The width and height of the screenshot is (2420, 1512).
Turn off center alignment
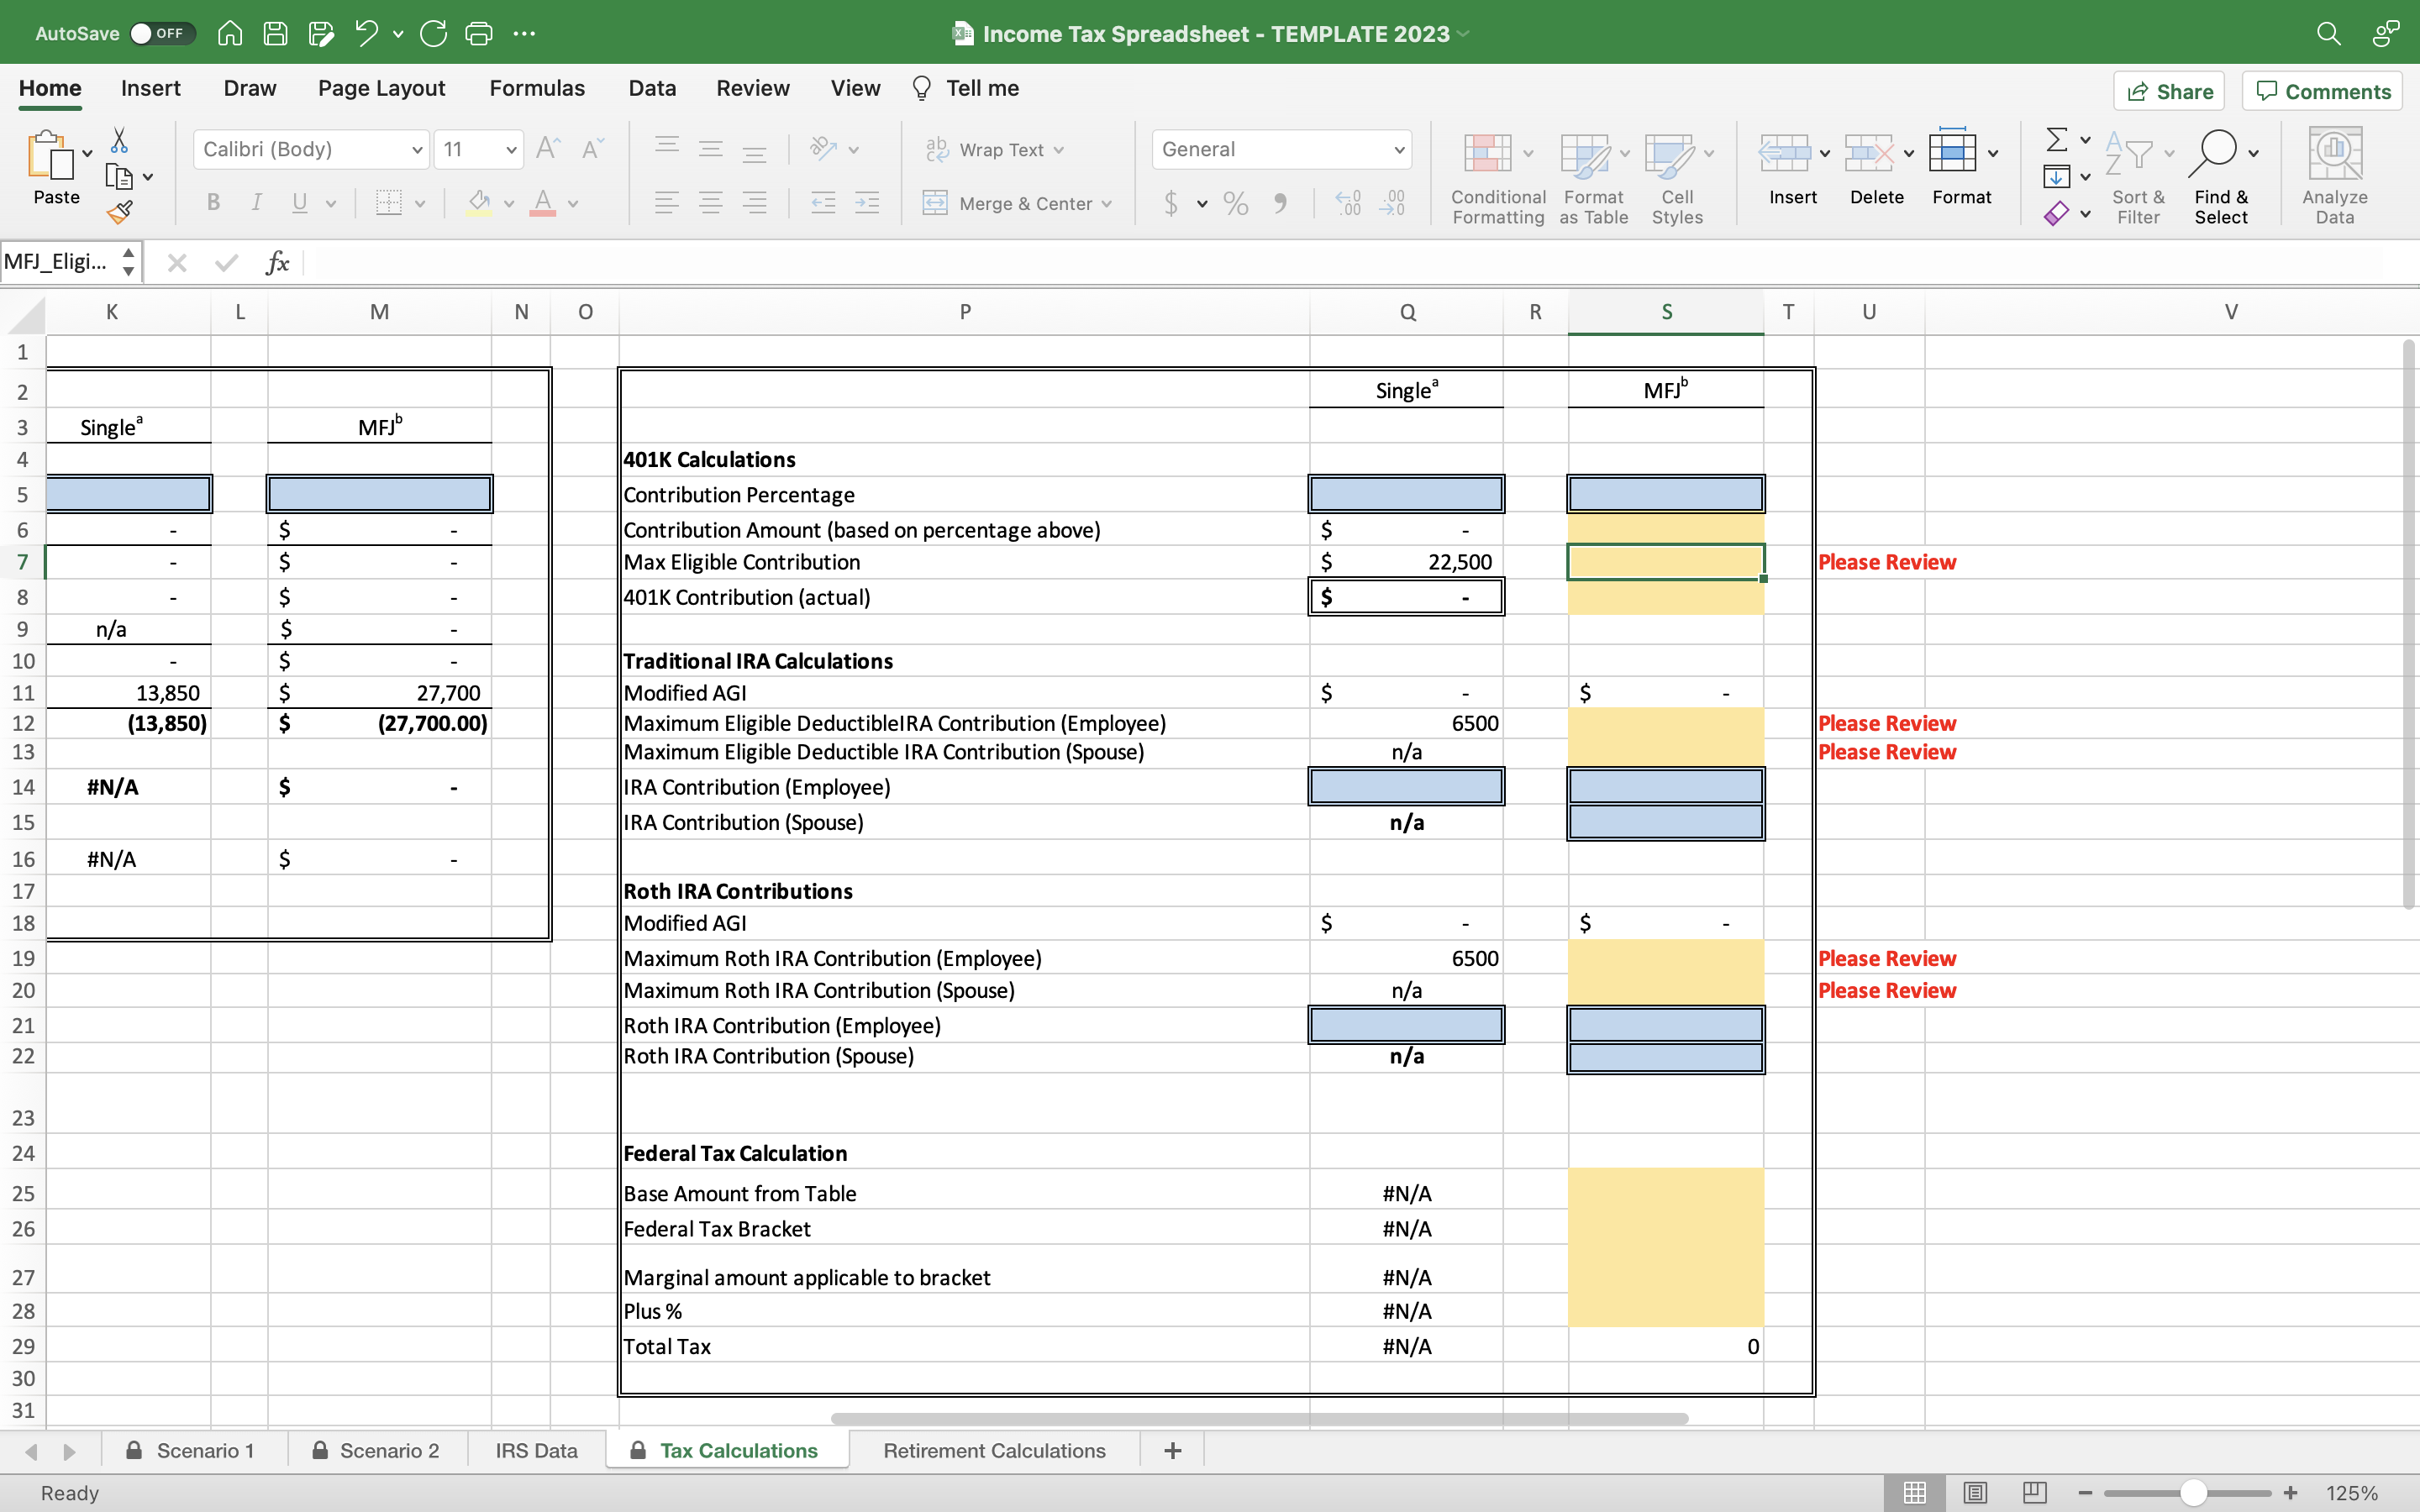(711, 203)
